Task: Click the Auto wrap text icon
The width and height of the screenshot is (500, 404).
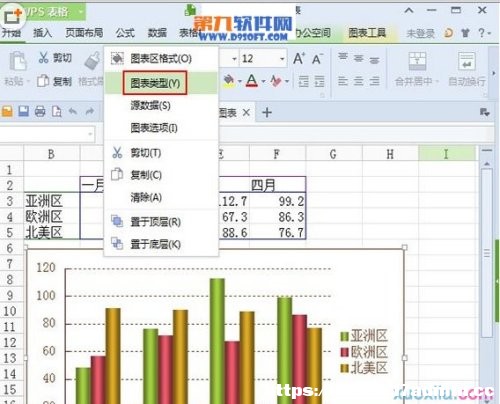Action: pyautogui.click(x=466, y=61)
